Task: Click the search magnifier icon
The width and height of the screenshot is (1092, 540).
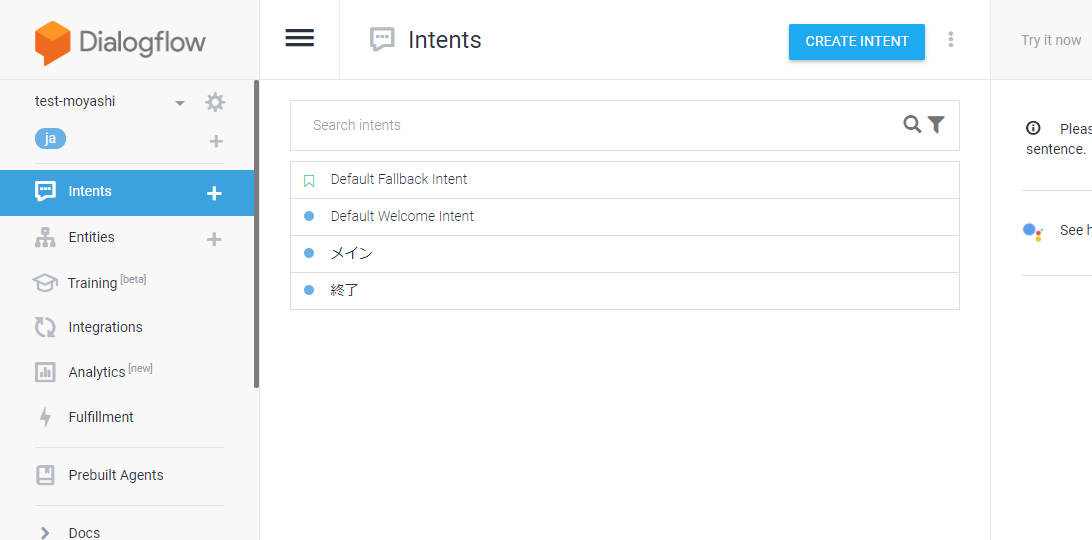Action: [x=912, y=125]
